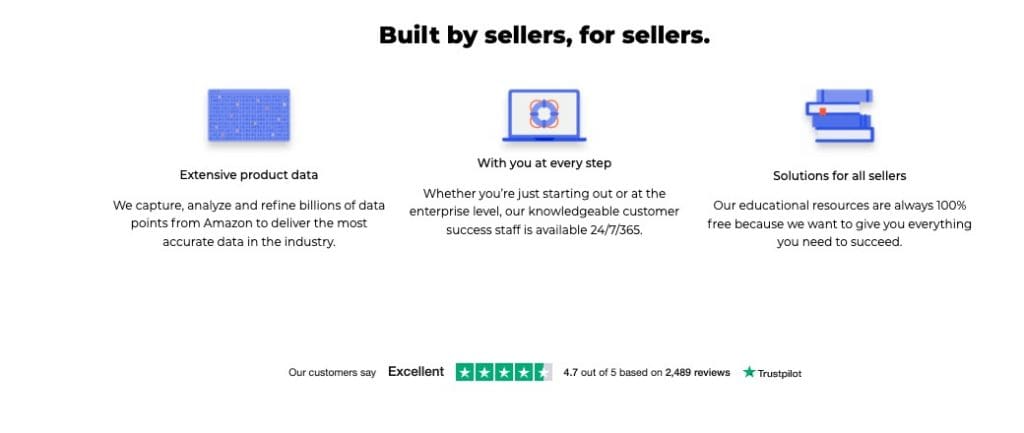
Task: Click the first green rating star
Action: [465, 372]
